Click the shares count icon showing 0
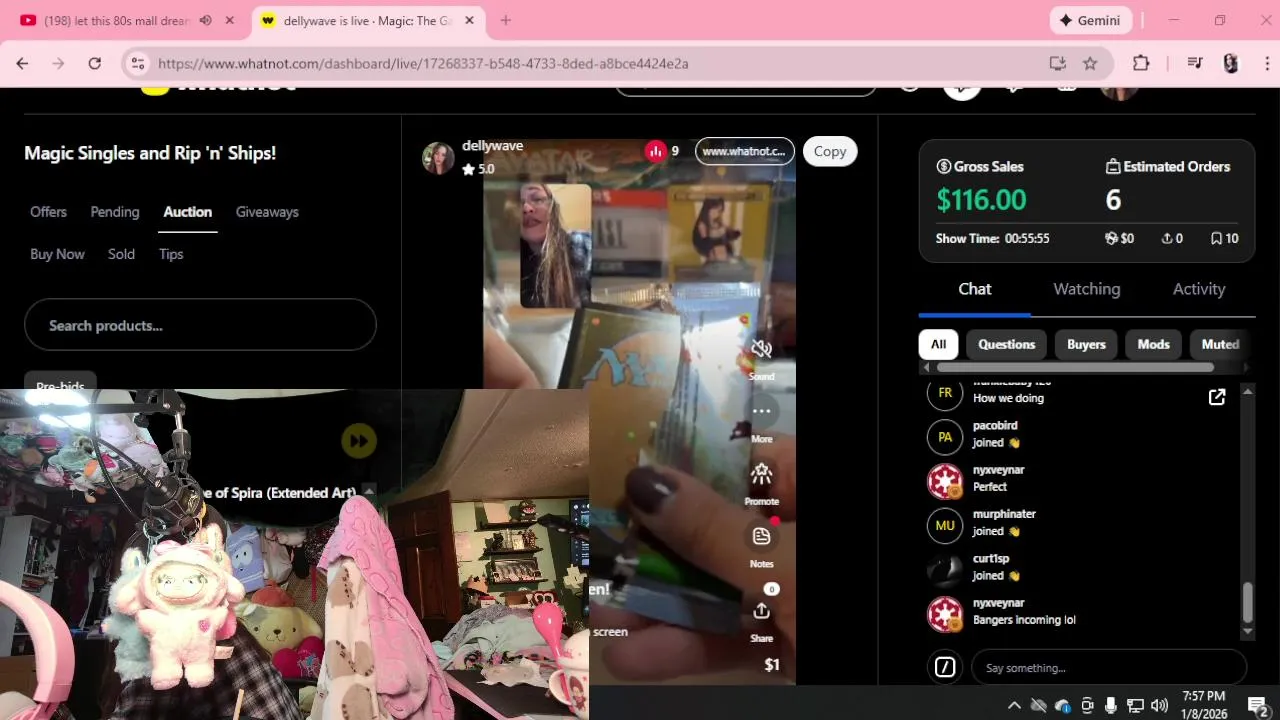1280x720 pixels. [1166, 239]
